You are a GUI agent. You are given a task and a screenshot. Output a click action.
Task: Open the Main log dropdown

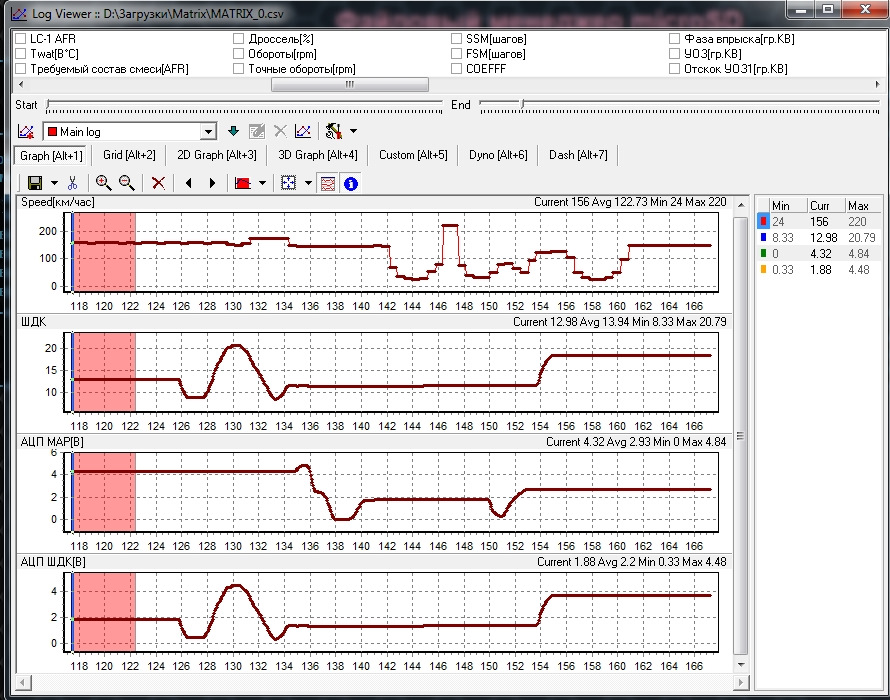point(208,132)
